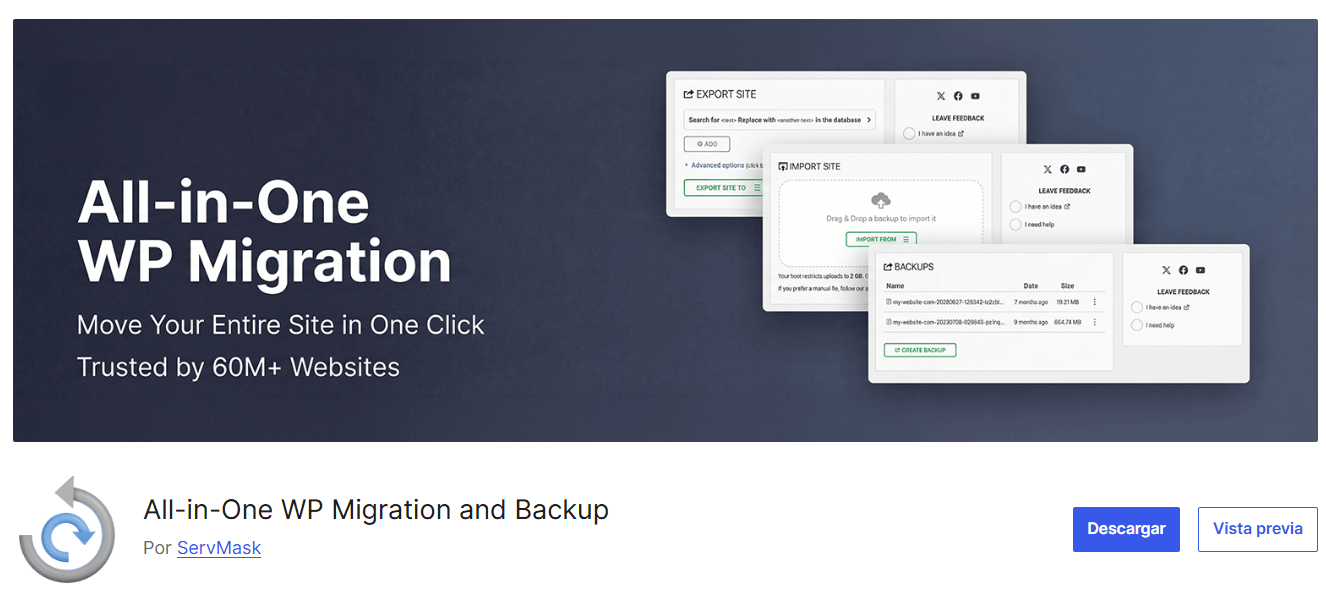
Task: Click the CREATE BACKUP button
Action: (x=920, y=350)
